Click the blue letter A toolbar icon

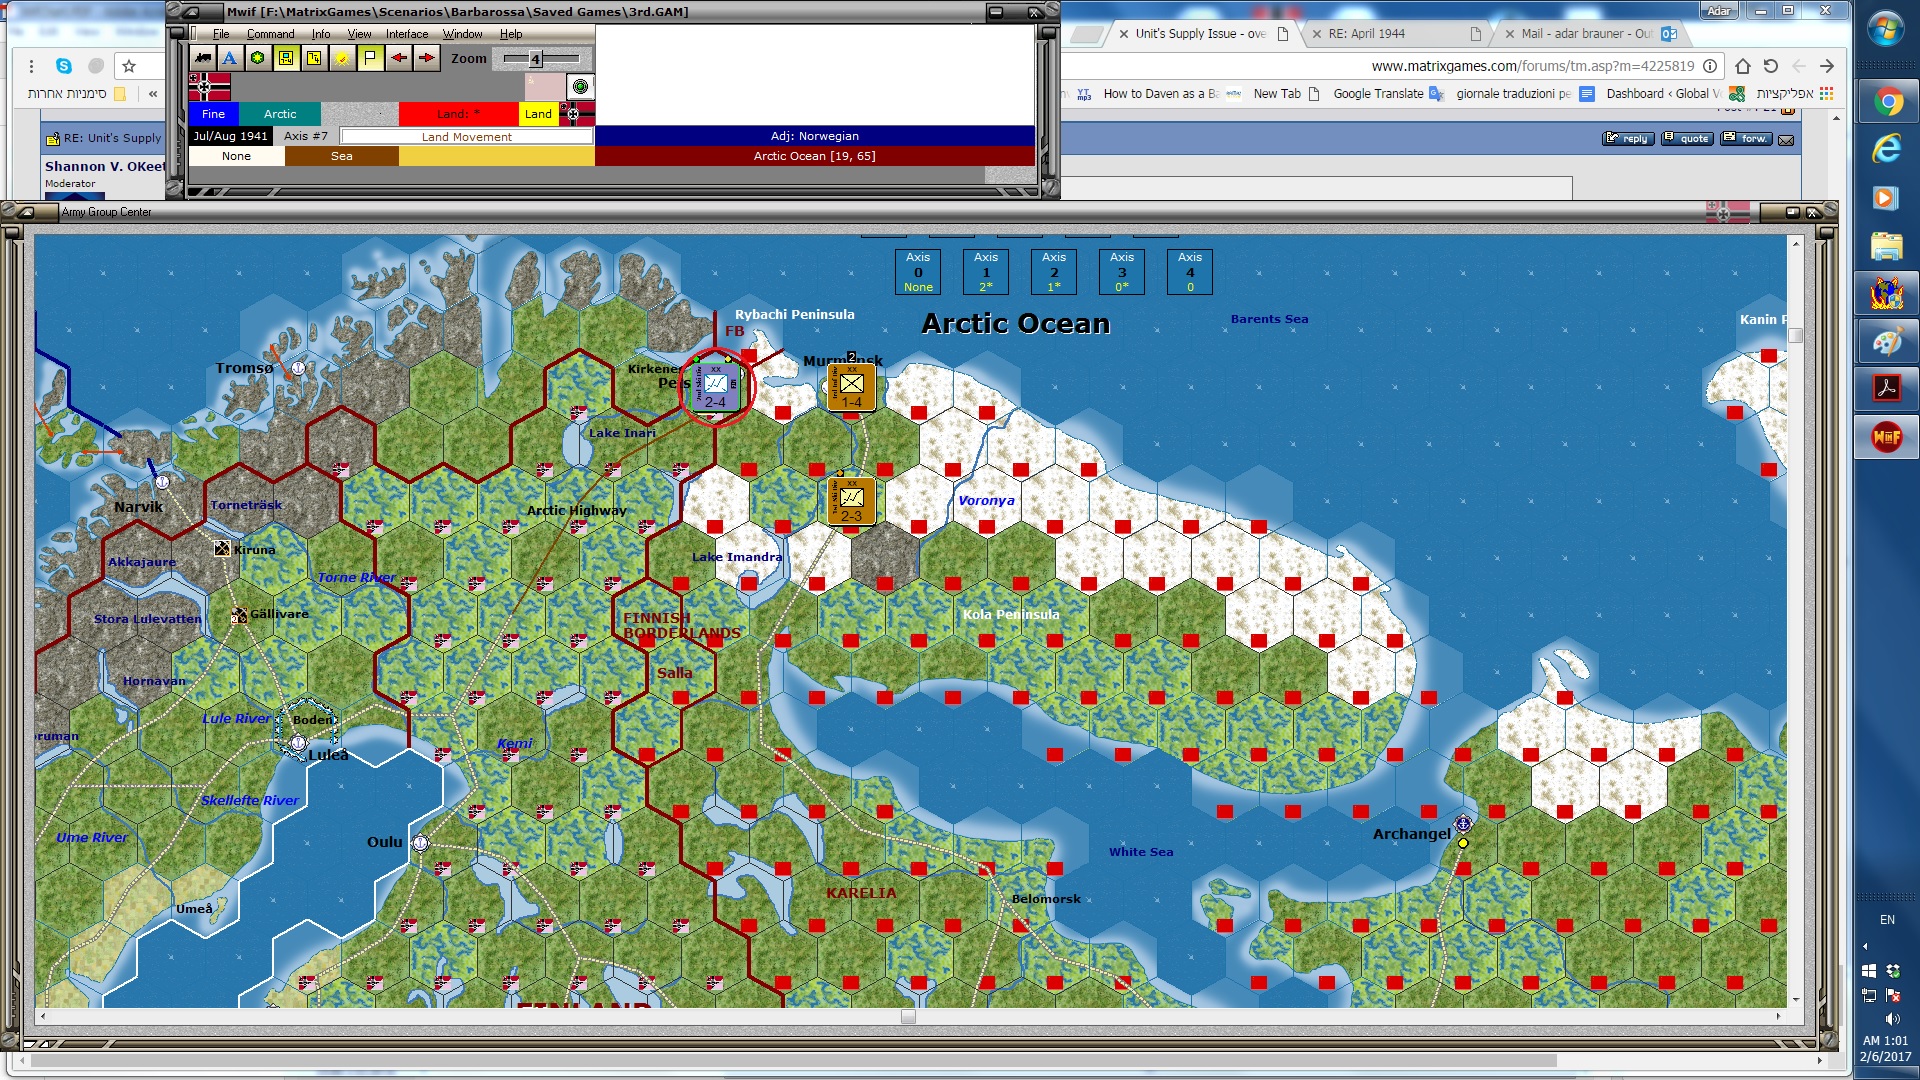230,58
